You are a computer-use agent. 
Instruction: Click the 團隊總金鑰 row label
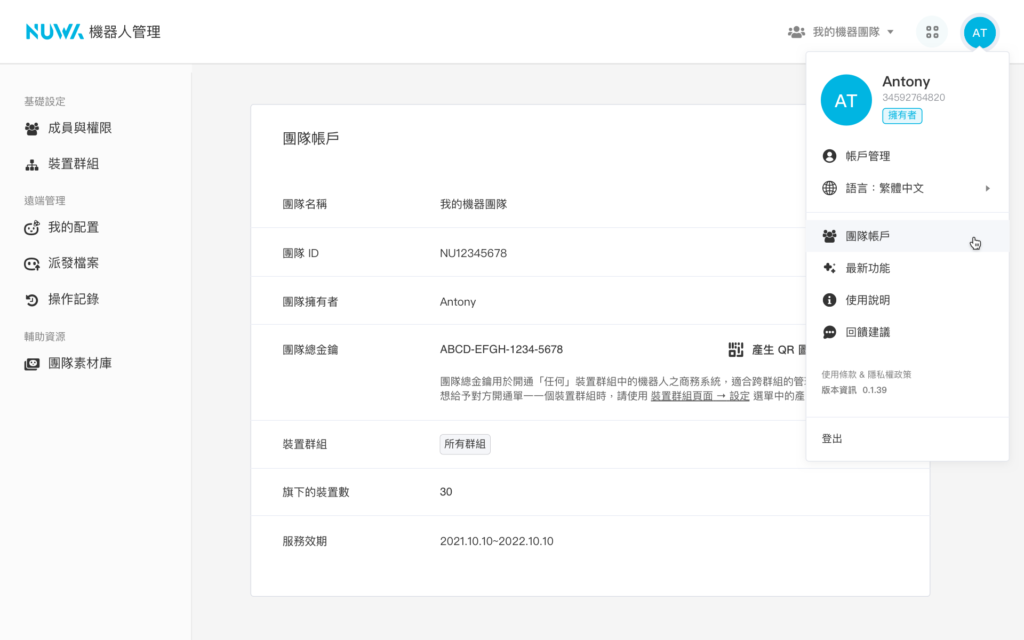click(310, 350)
